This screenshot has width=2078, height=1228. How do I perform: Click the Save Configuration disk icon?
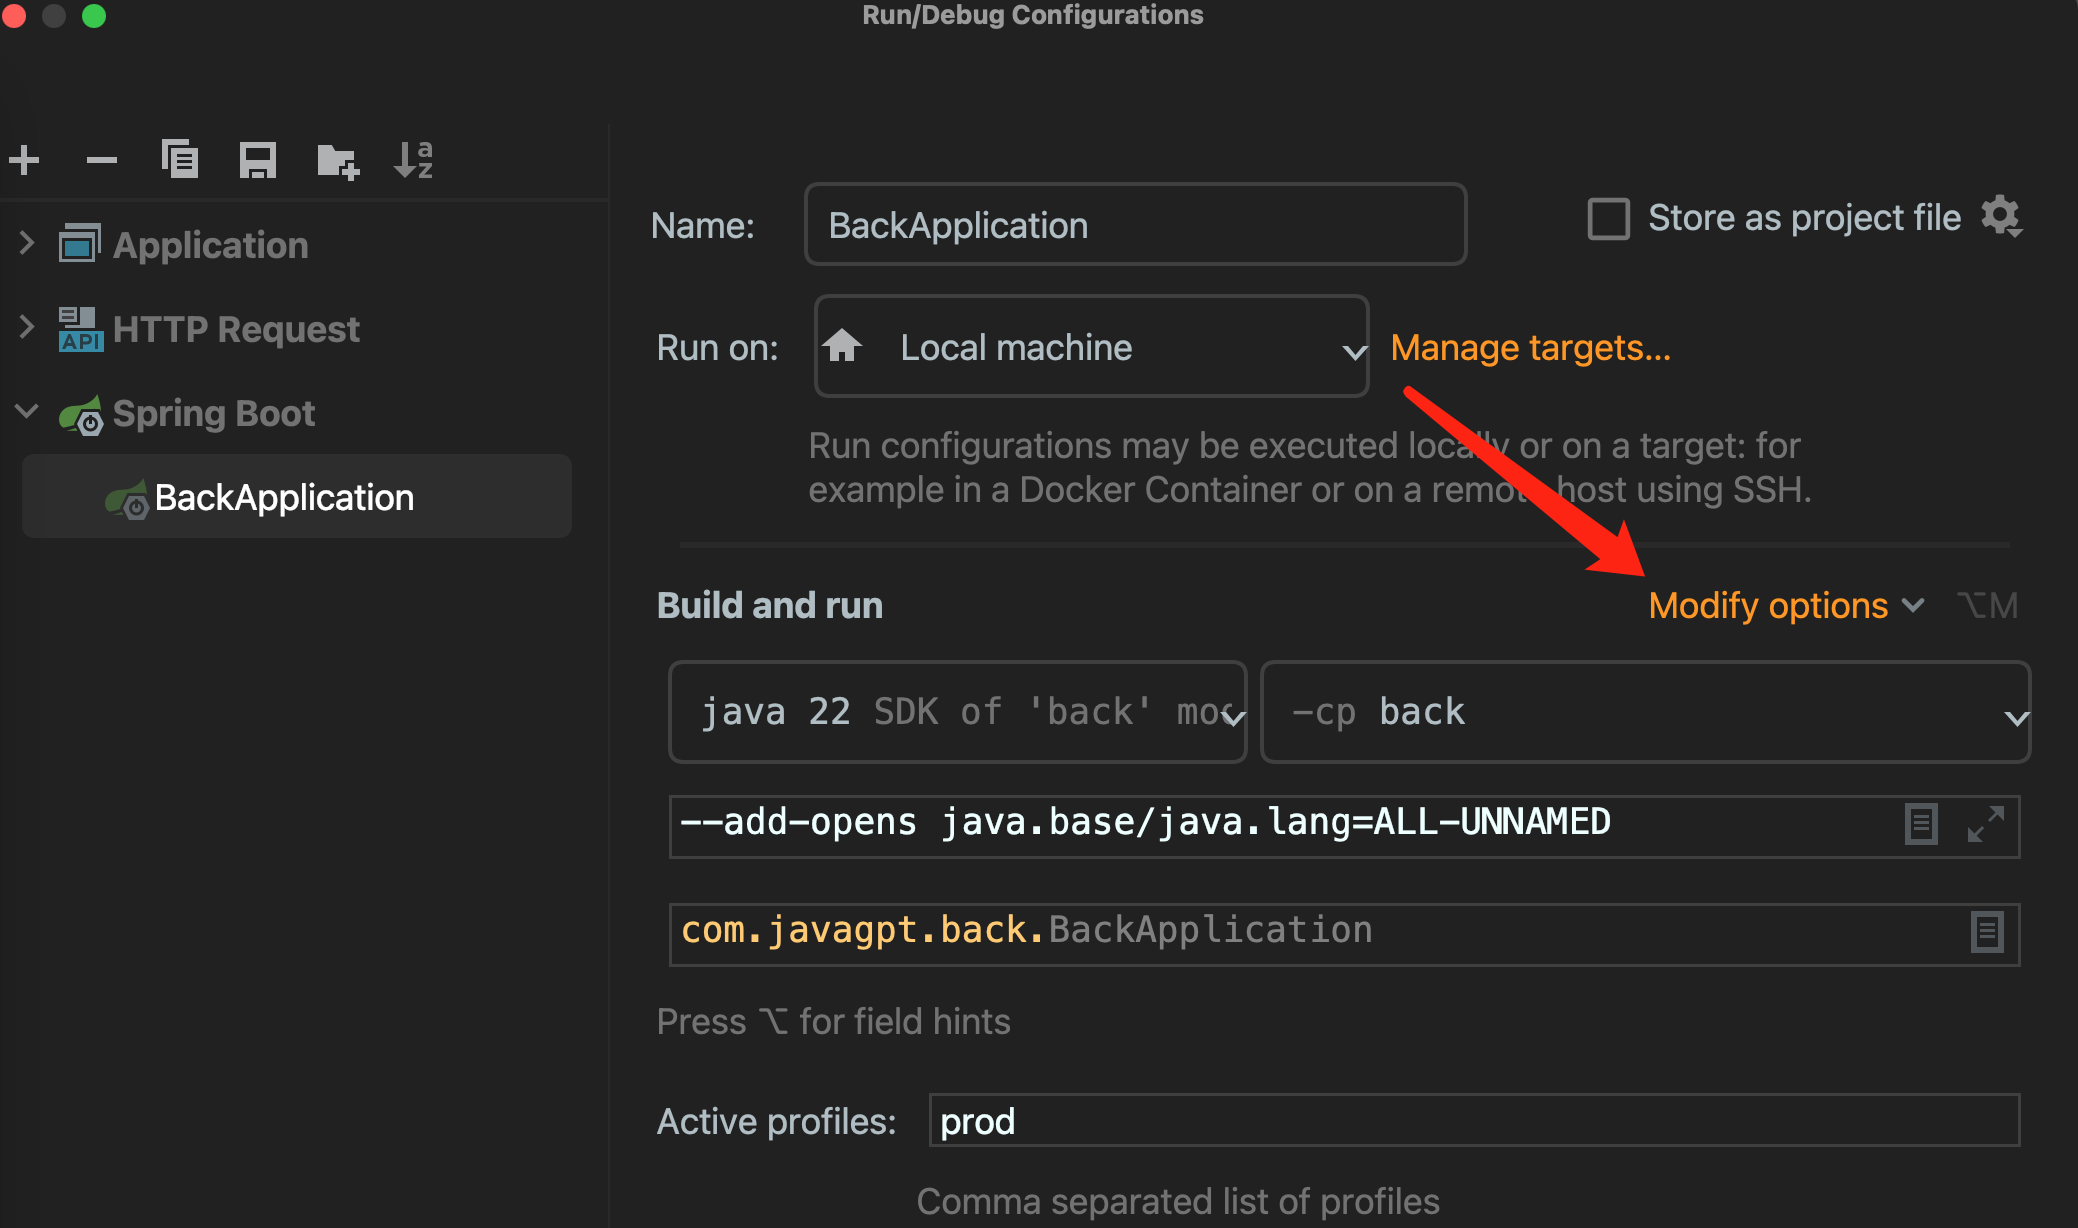(x=257, y=160)
